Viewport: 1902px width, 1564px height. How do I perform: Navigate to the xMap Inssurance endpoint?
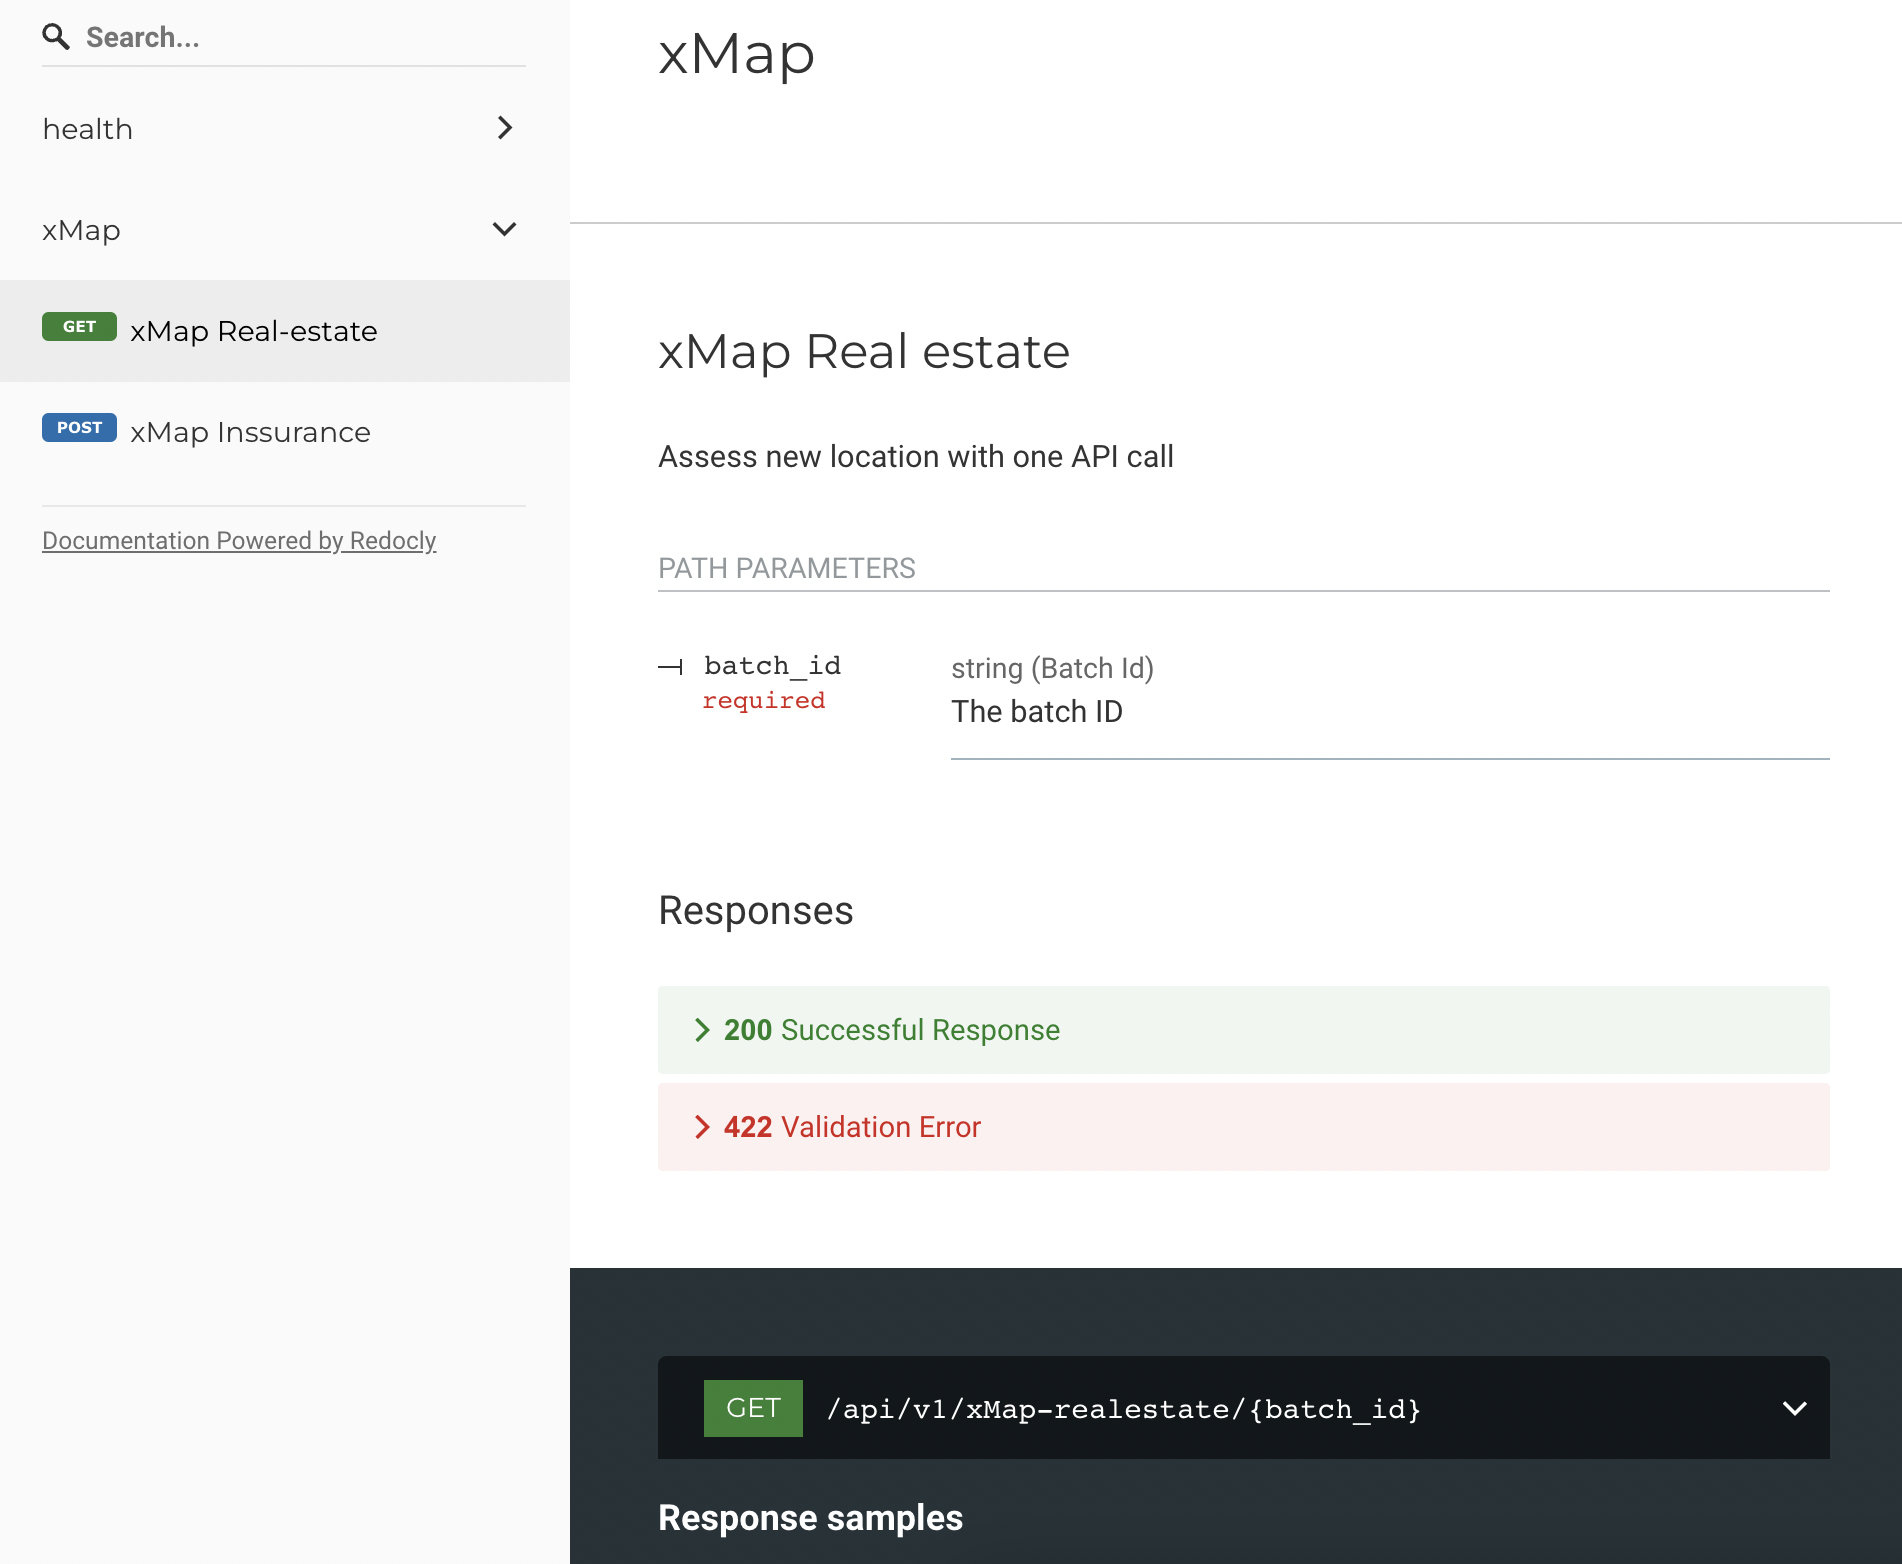(x=250, y=432)
